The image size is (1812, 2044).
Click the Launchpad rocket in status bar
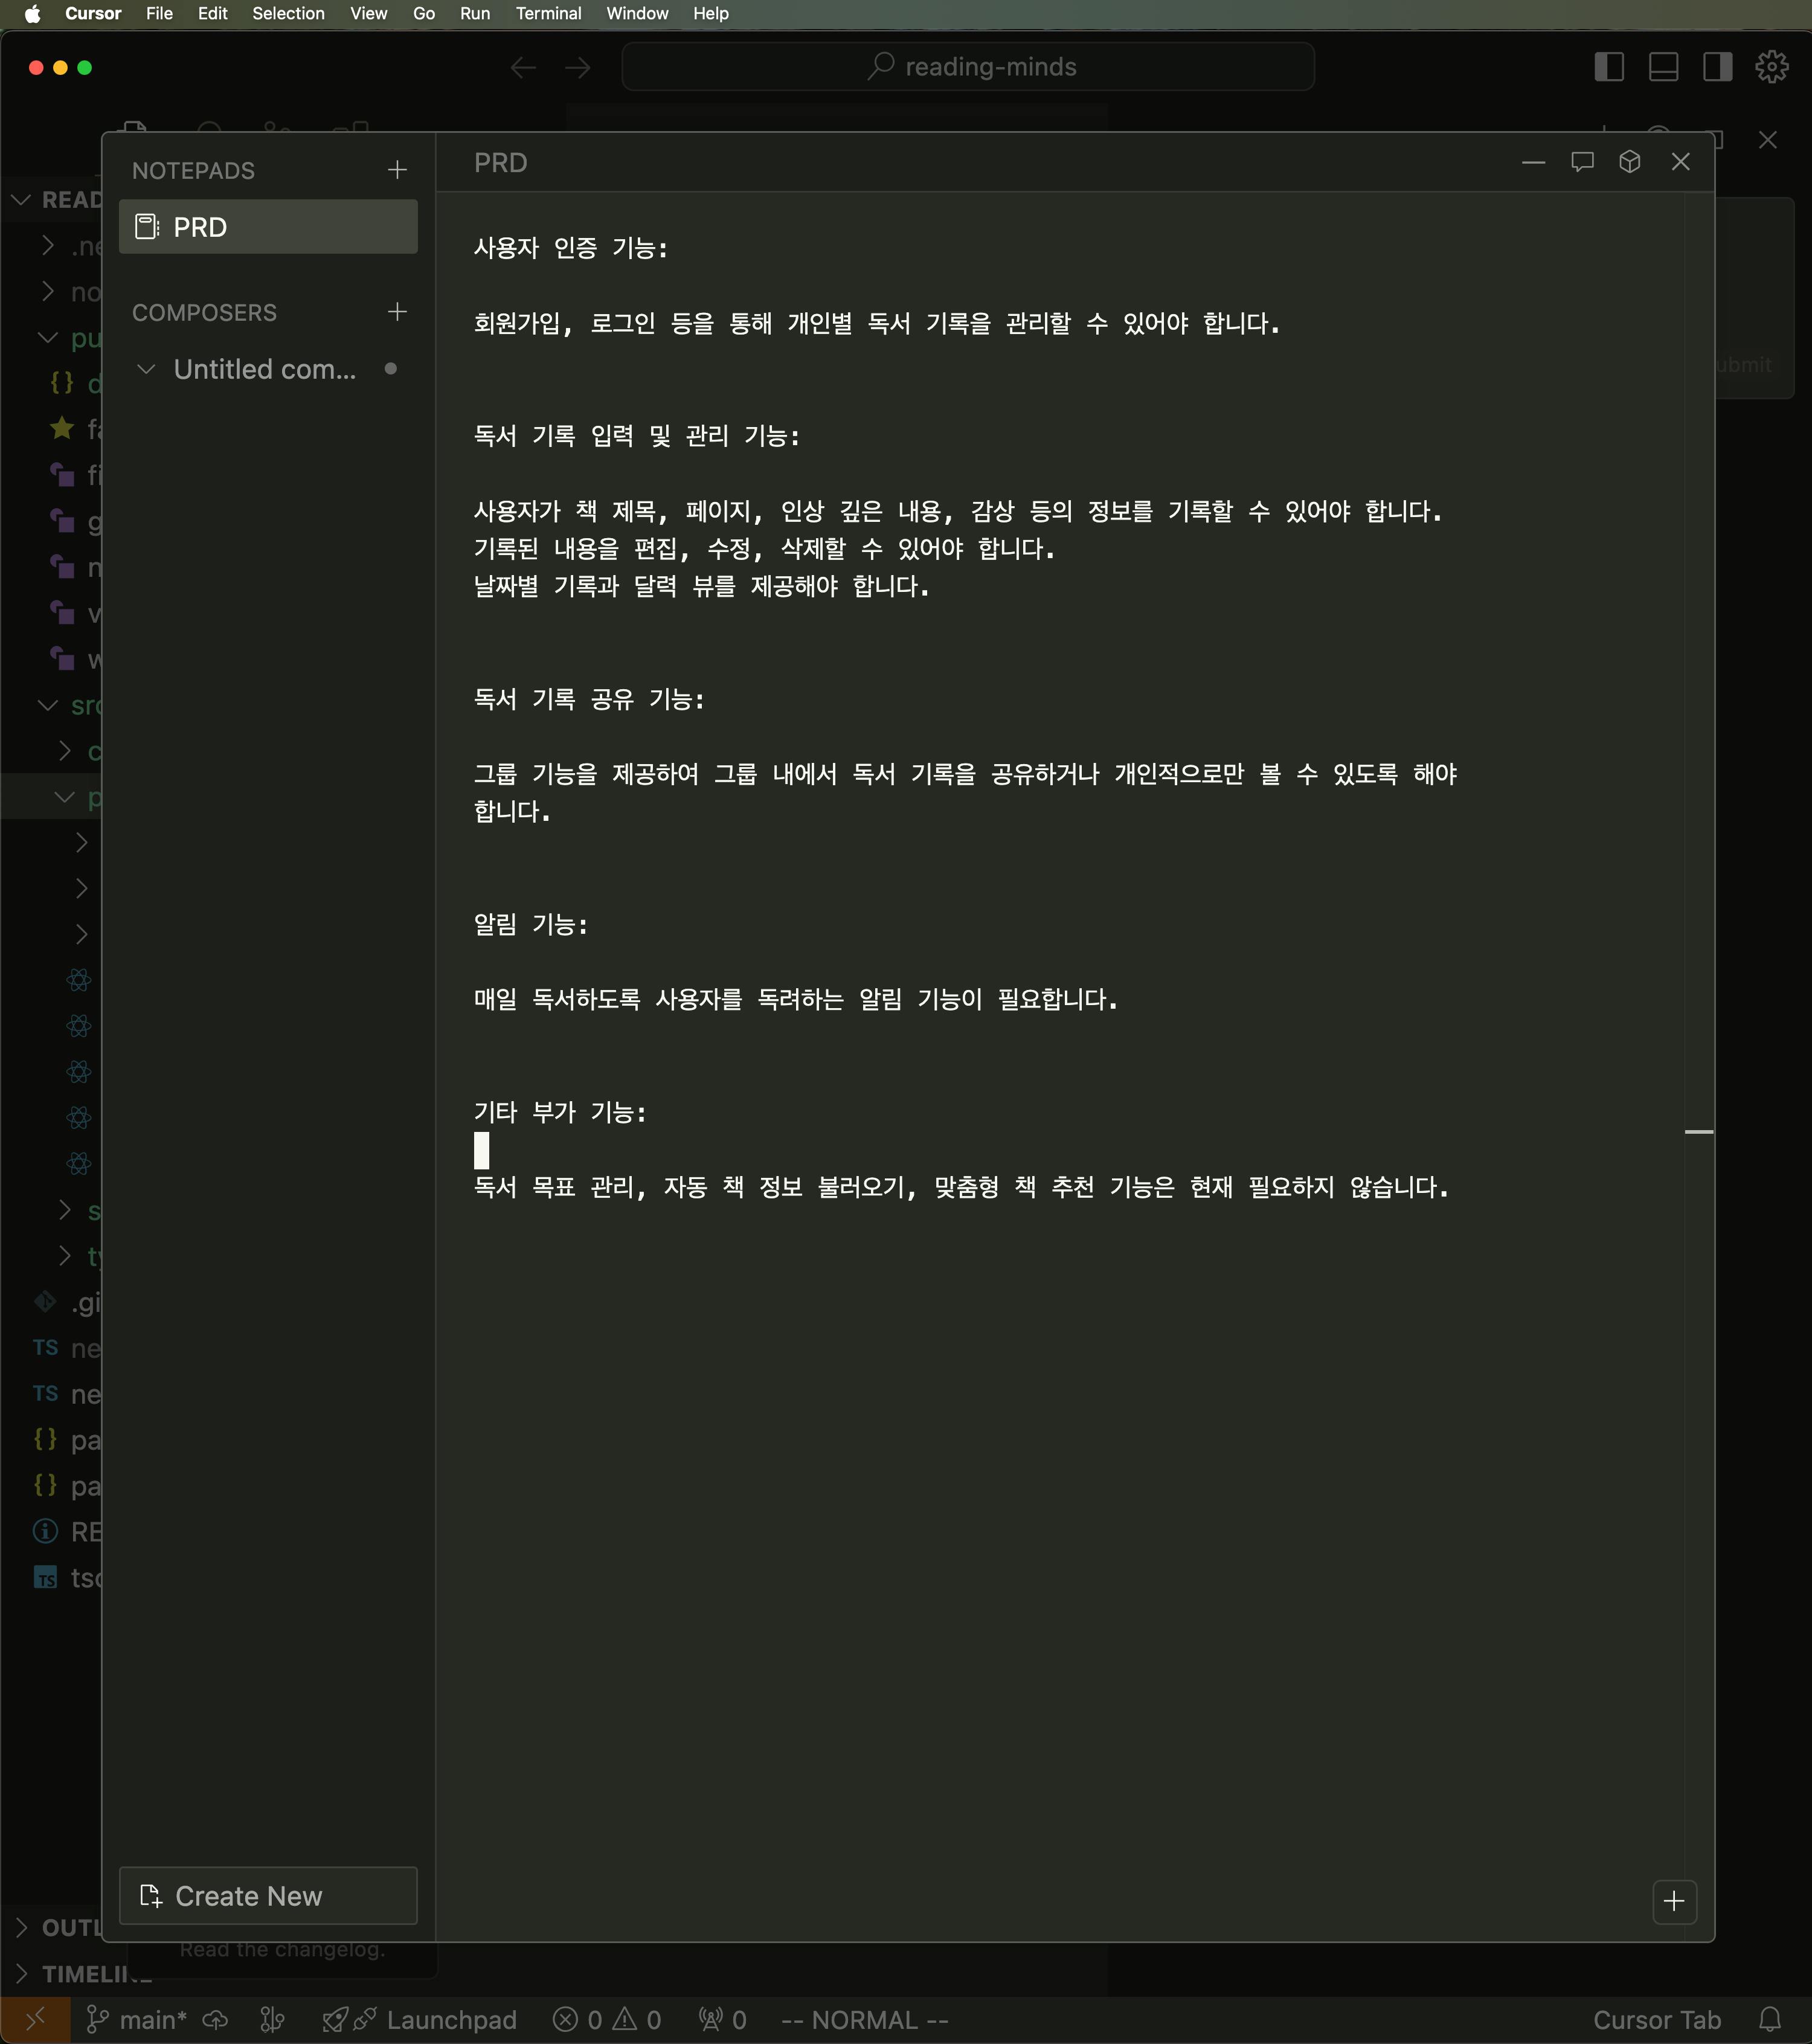point(335,2020)
